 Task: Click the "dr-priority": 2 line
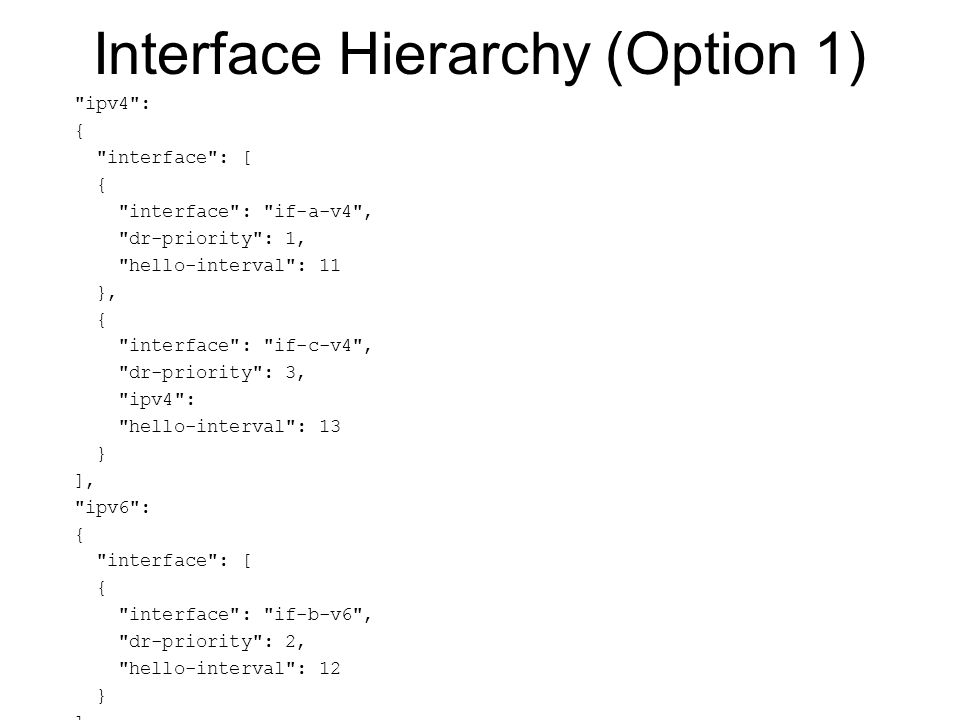pyautogui.click(x=212, y=641)
